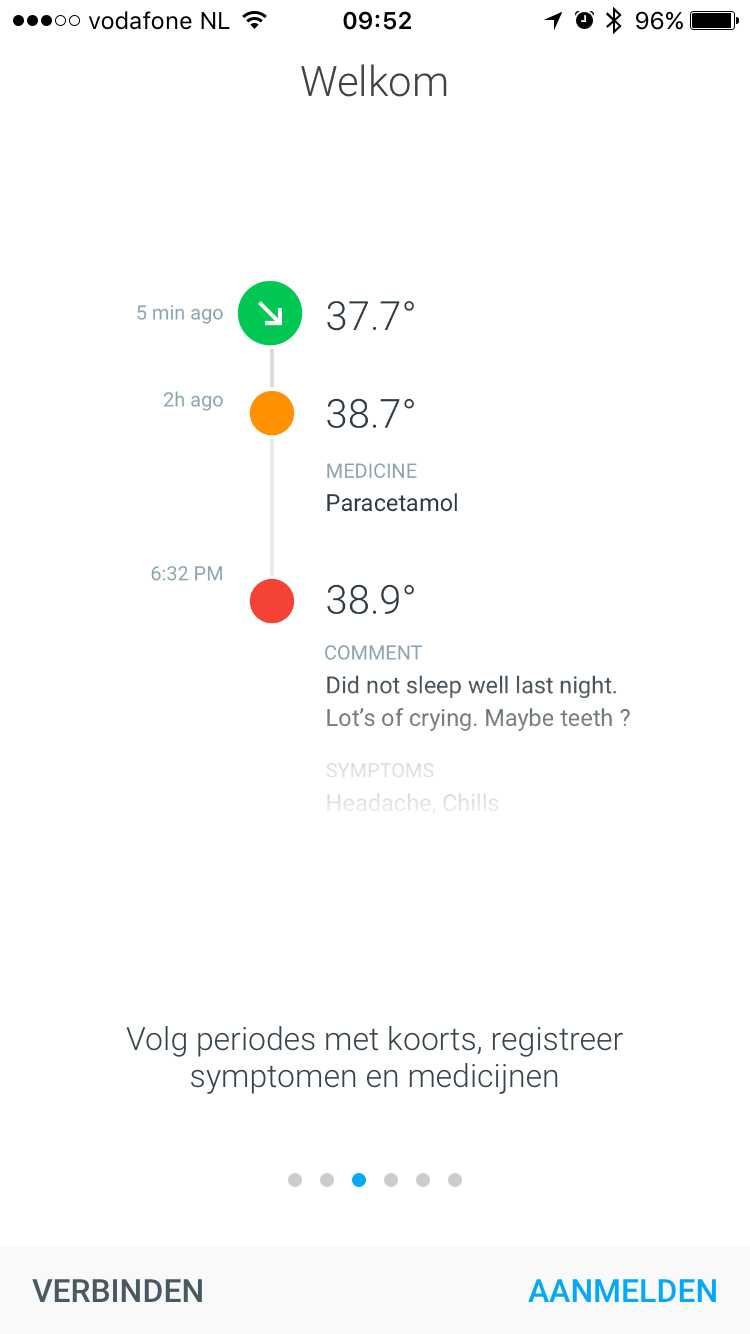The width and height of the screenshot is (750, 1334).
Task: Tap the alarm clock status icon
Action: [585, 21]
